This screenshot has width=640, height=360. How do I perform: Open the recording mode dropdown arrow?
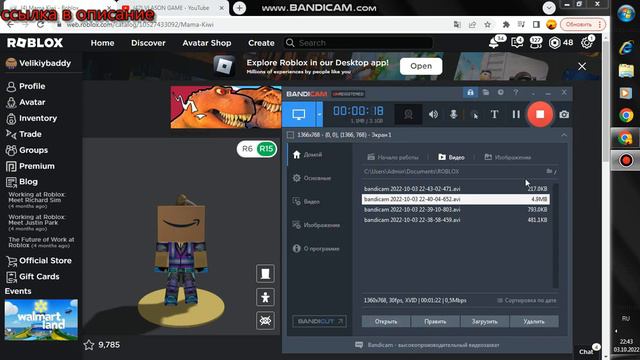tap(319, 114)
